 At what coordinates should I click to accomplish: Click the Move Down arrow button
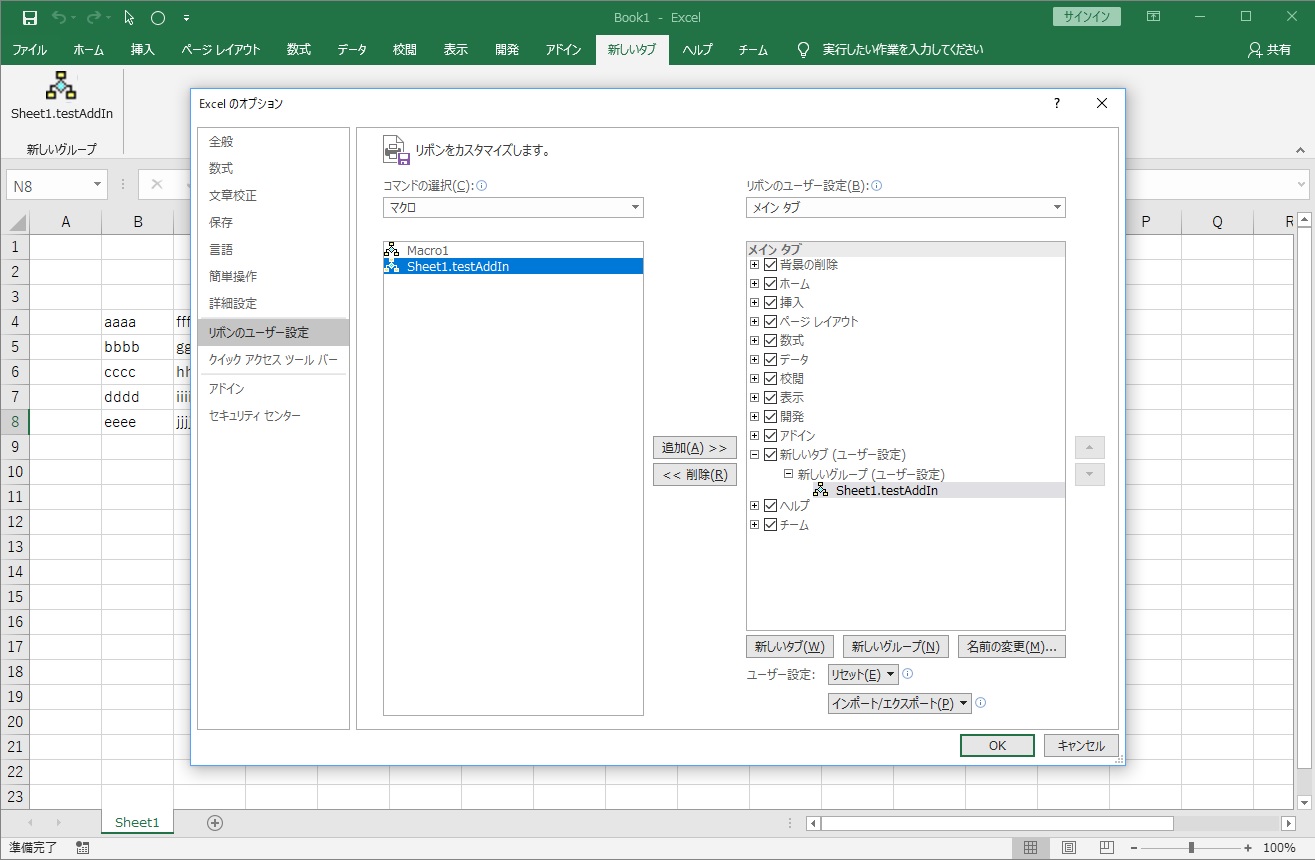click(x=1090, y=475)
